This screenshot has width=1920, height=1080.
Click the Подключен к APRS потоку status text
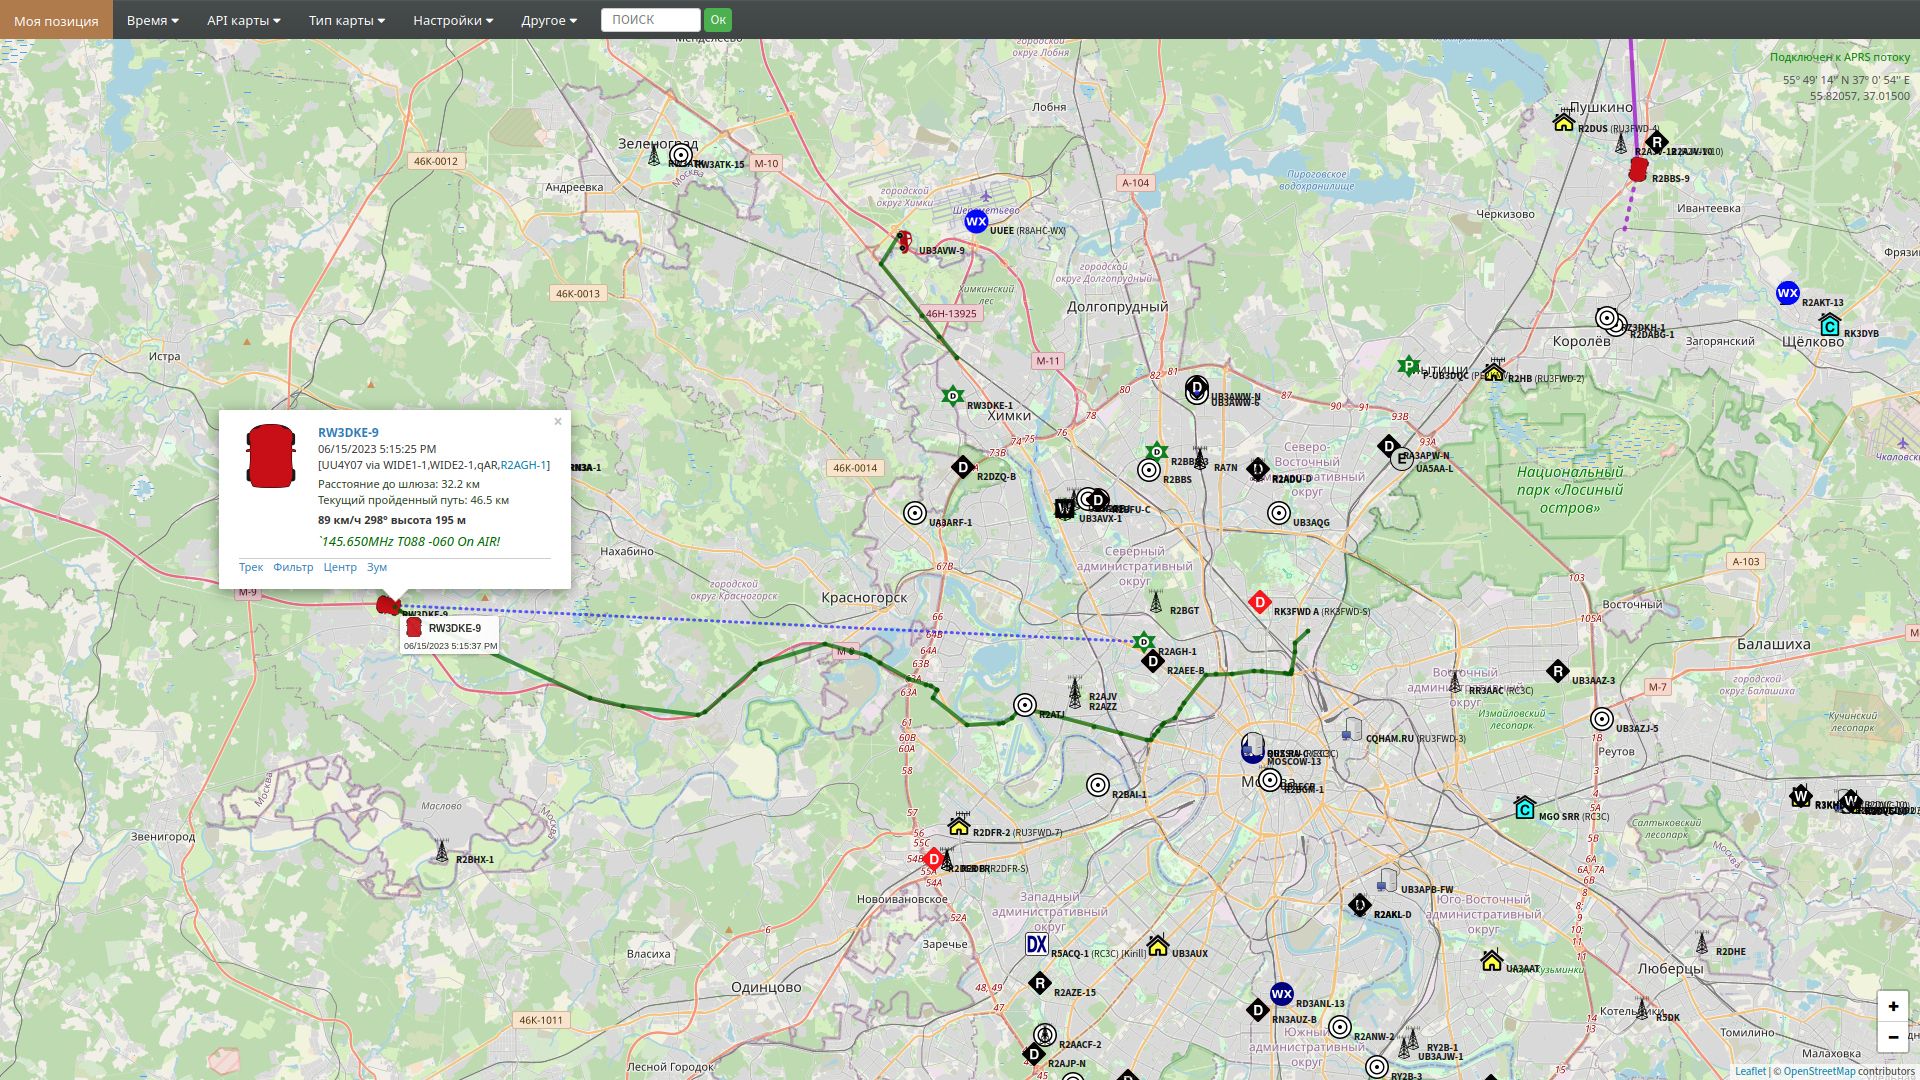1839,57
